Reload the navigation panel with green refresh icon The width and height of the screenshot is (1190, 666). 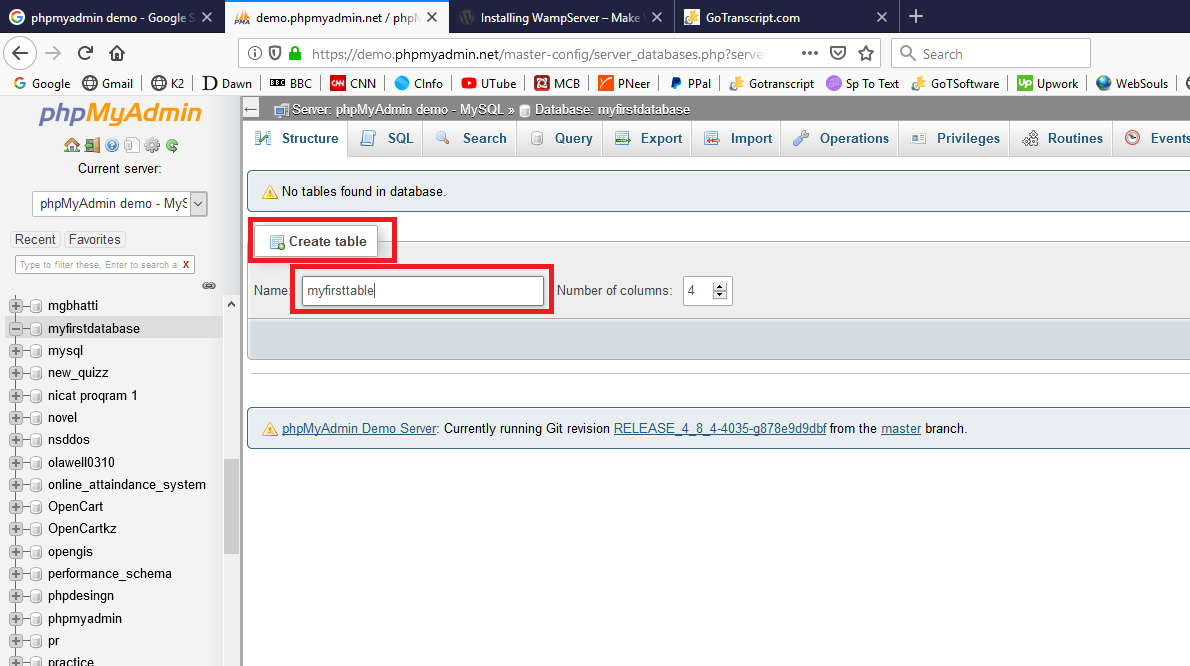pos(171,146)
